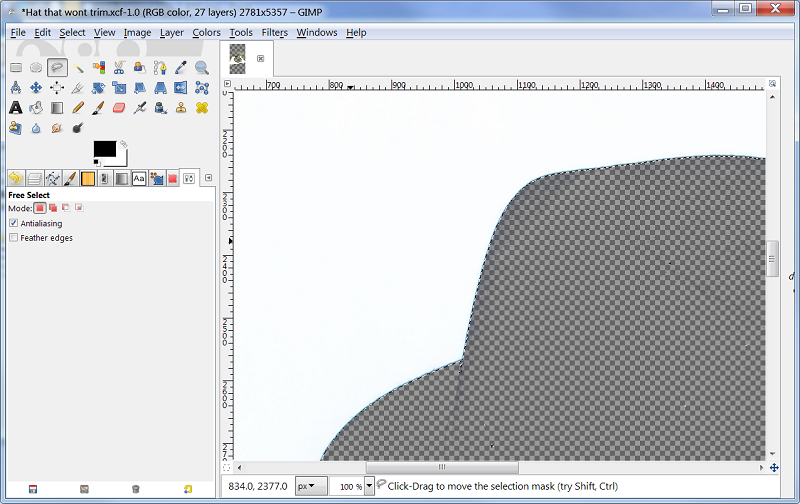Open the dock tab configuration menu arrow
Image resolution: width=800 pixels, height=504 pixels.
(x=208, y=178)
